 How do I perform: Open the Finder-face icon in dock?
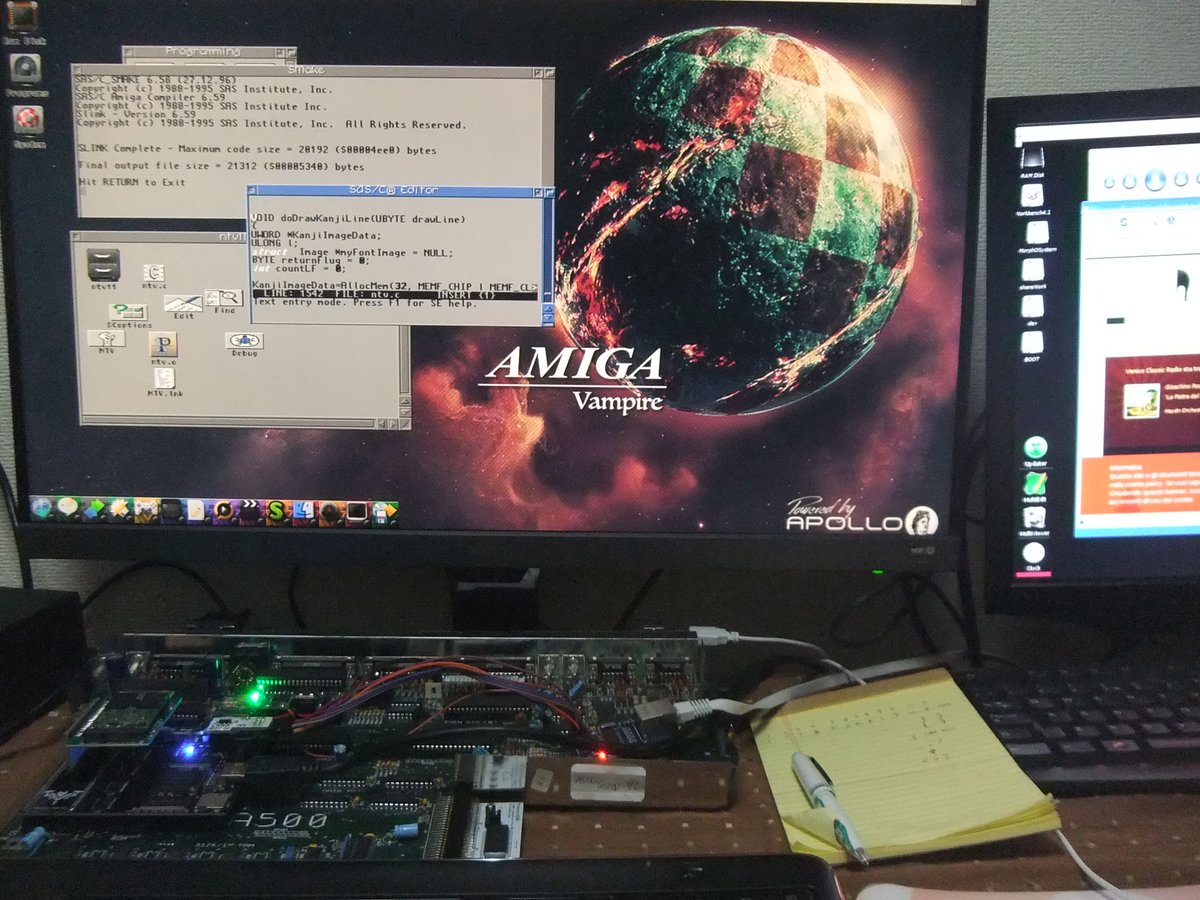(303, 510)
